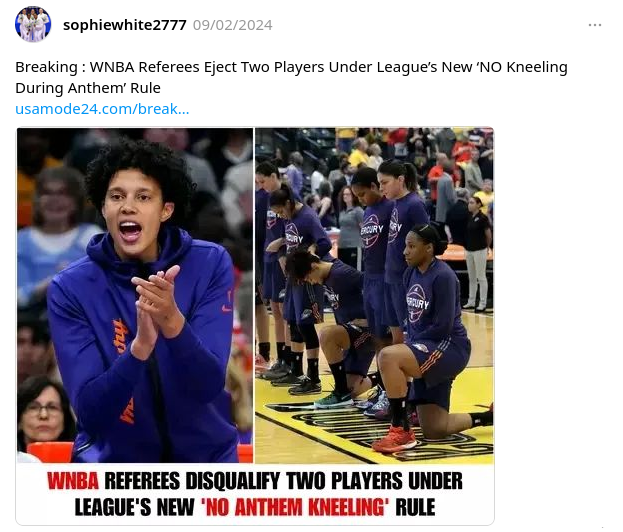
Task: Click the woman with glasses in the crowd
Action: [x=43, y=409]
